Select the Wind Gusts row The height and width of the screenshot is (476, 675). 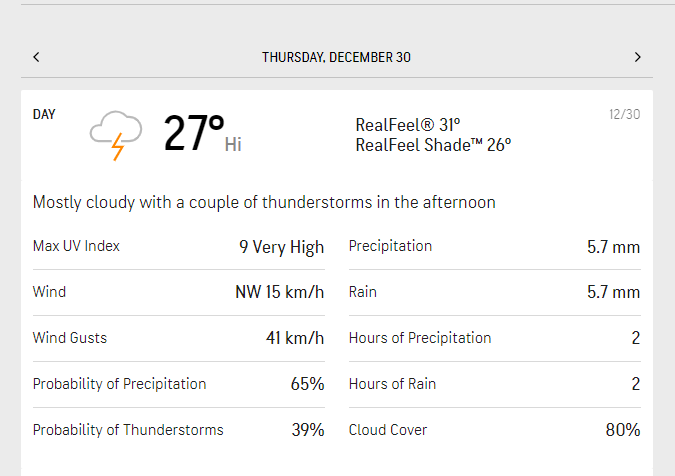click(178, 338)
